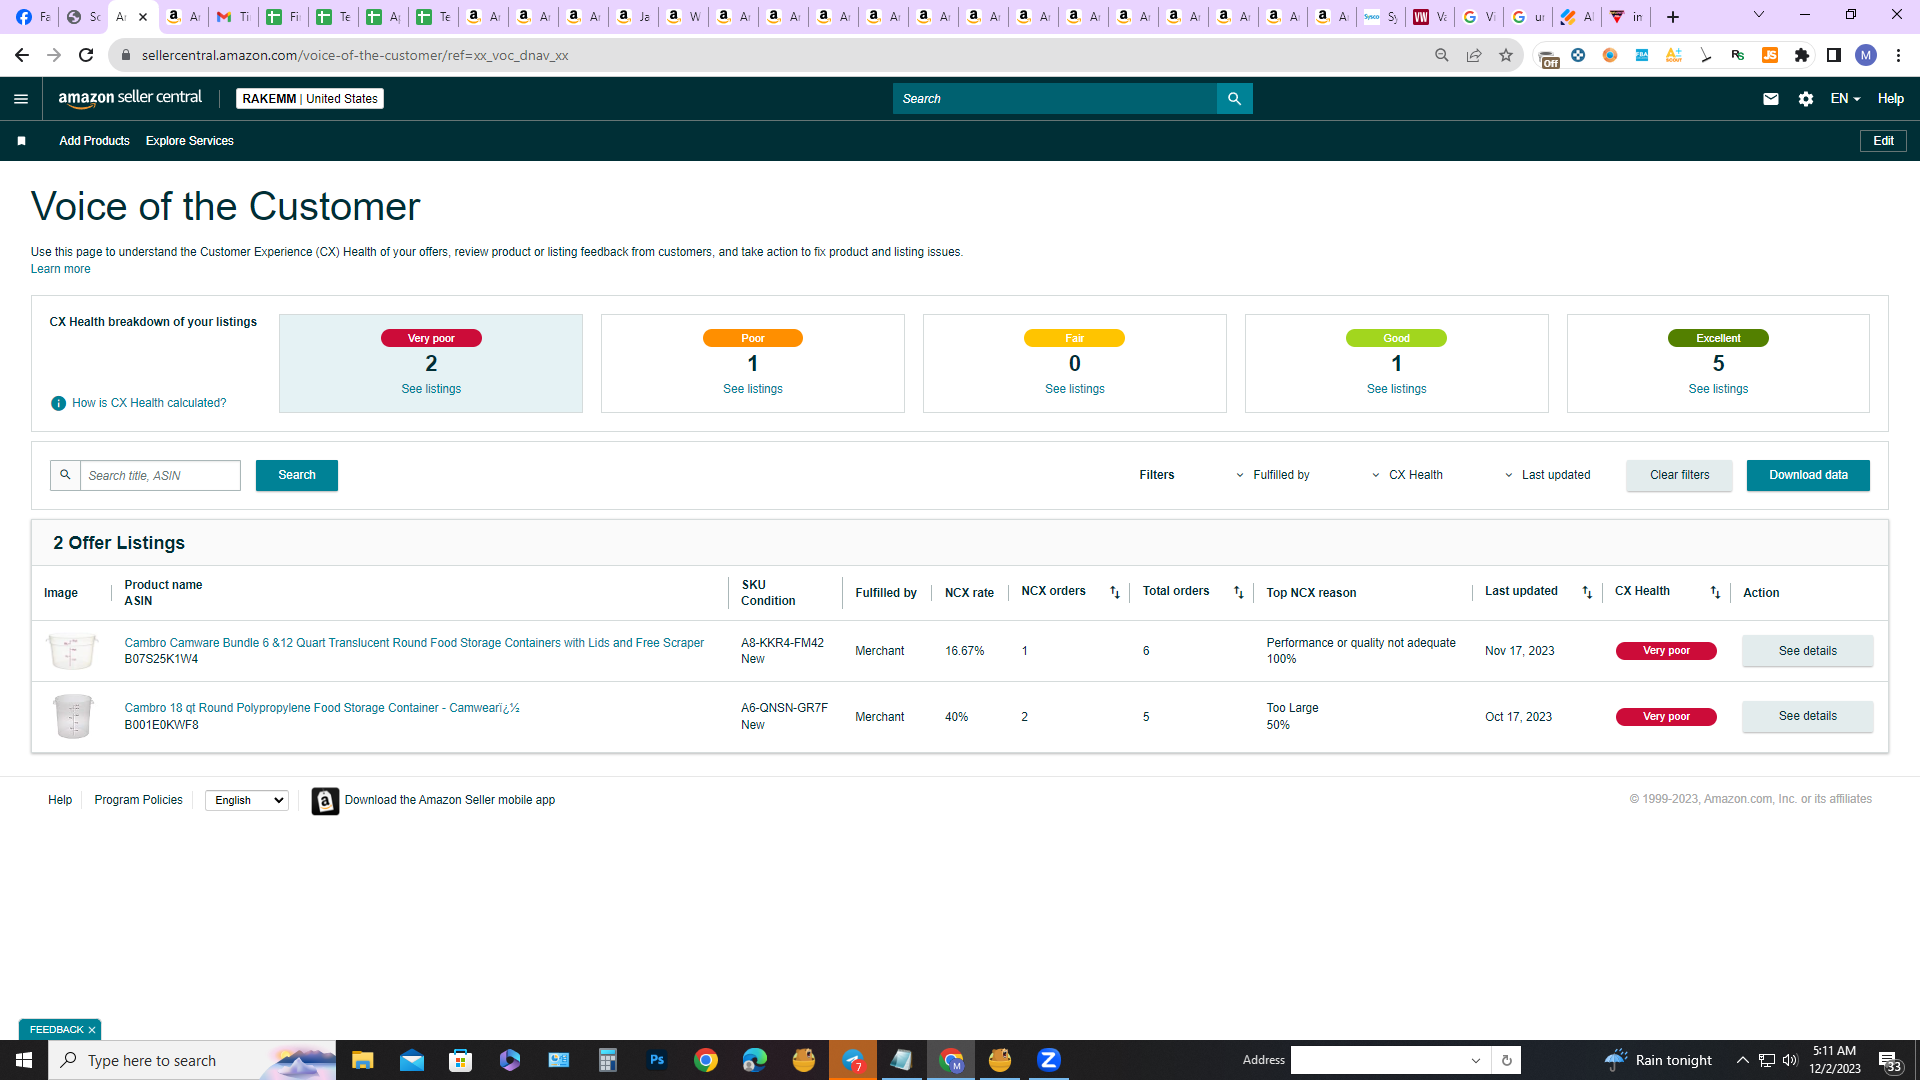Screen dimensions: 1920x1080
Task: Click the bookmark icon beside Add Products
Action: pyautogui.click(x=21, y=141)
